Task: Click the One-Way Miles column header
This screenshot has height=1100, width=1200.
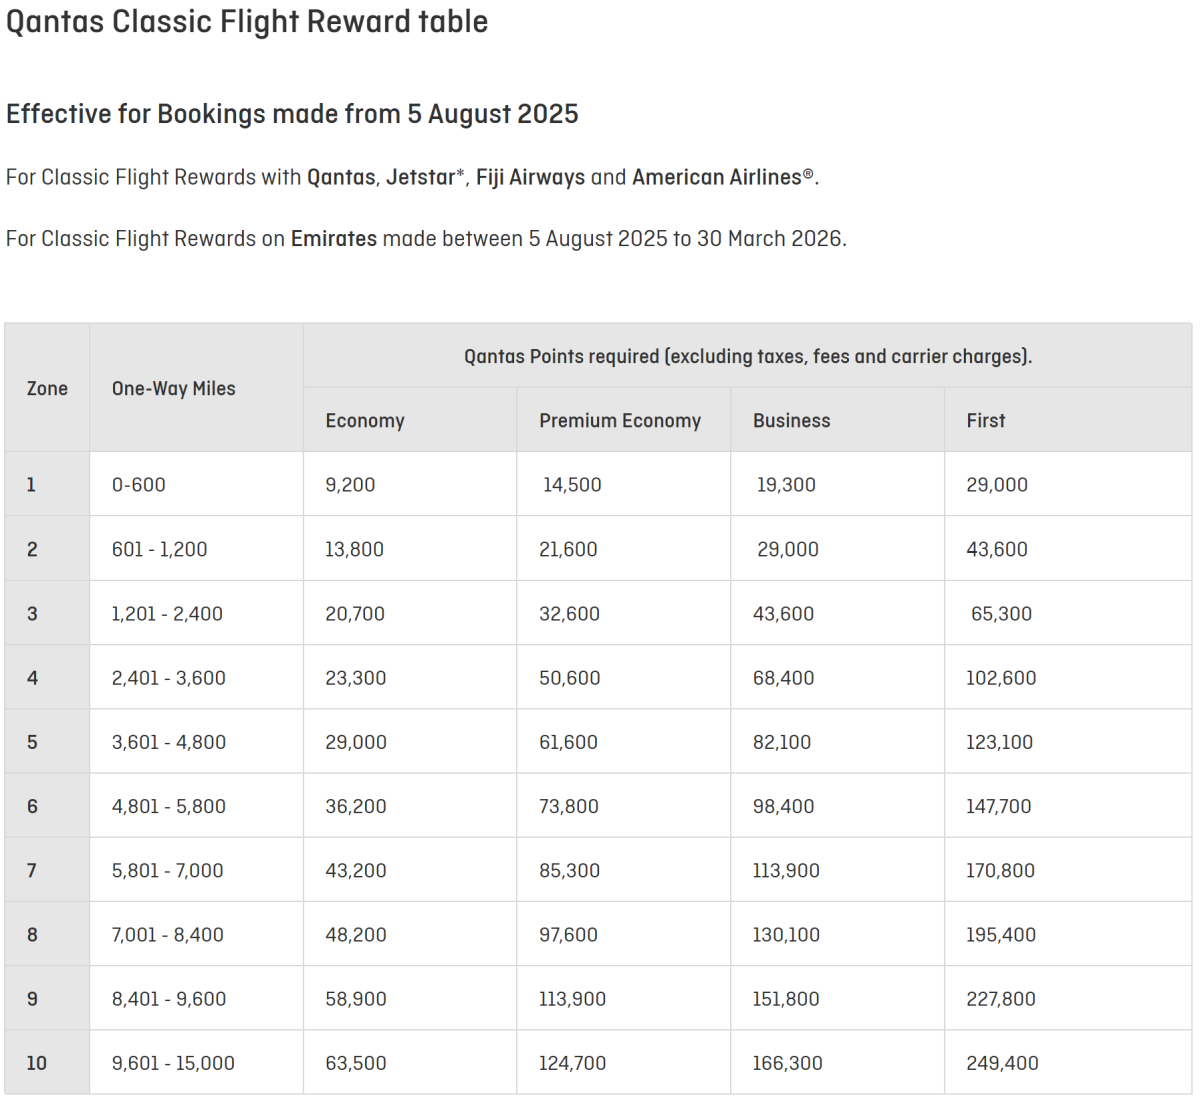Action: [x=174, y=388]
